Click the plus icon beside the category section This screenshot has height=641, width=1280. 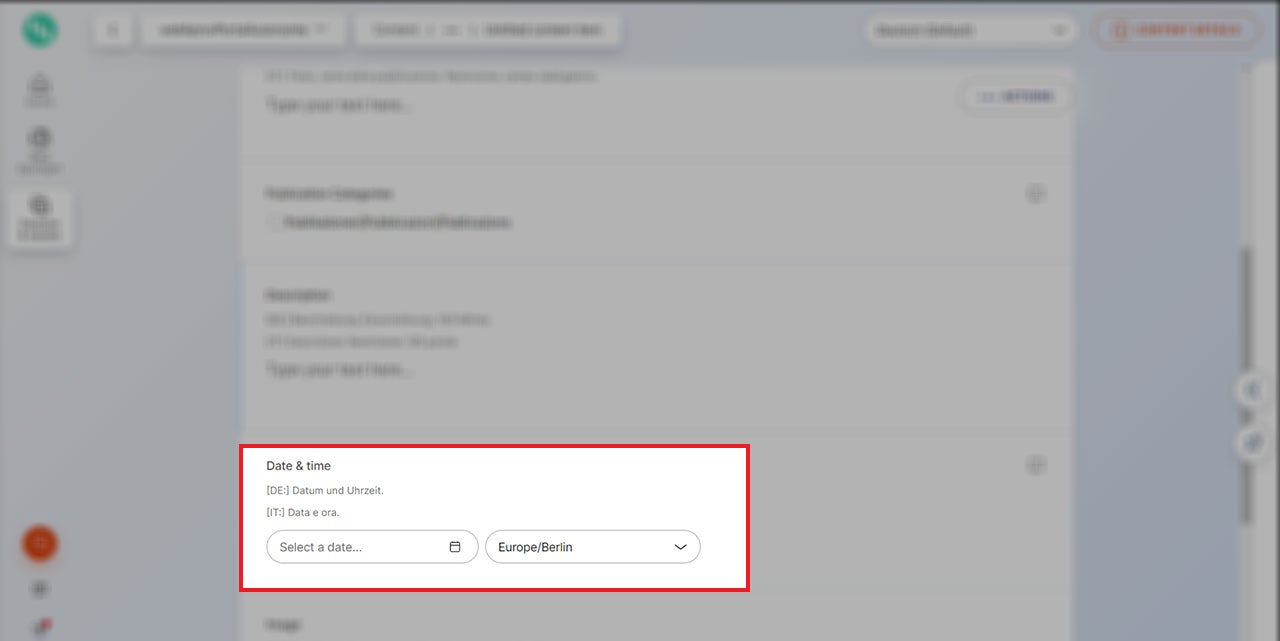1036,194
